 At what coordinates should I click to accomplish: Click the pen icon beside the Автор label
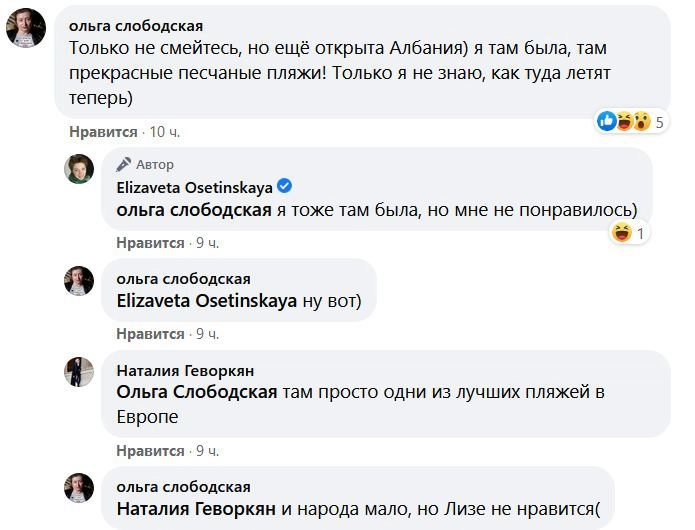124,164
